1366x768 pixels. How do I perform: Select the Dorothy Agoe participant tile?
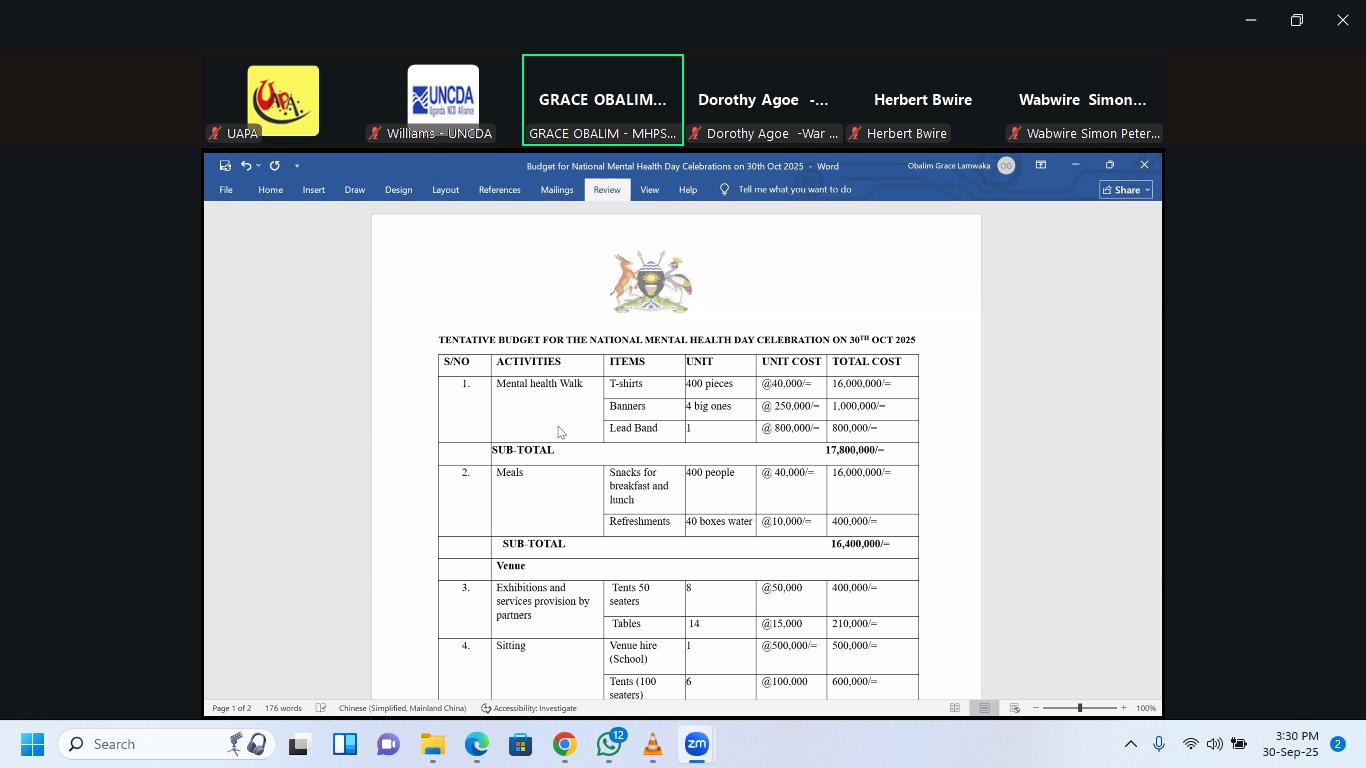(763, 101)
